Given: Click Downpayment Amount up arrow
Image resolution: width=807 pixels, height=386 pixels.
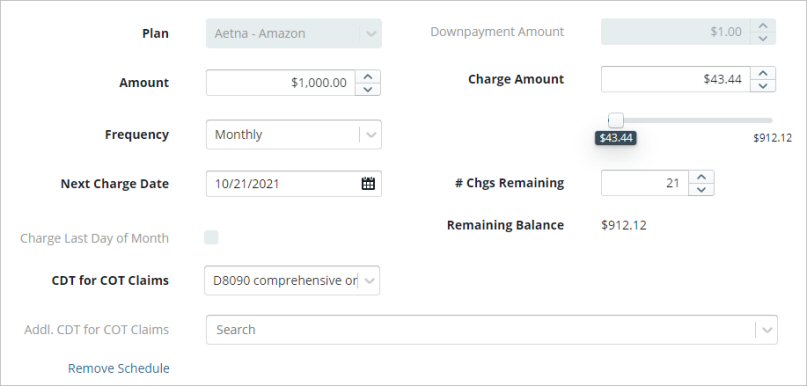Looking at the screenshot, I should pyautogui.click(x=763, y=26).
